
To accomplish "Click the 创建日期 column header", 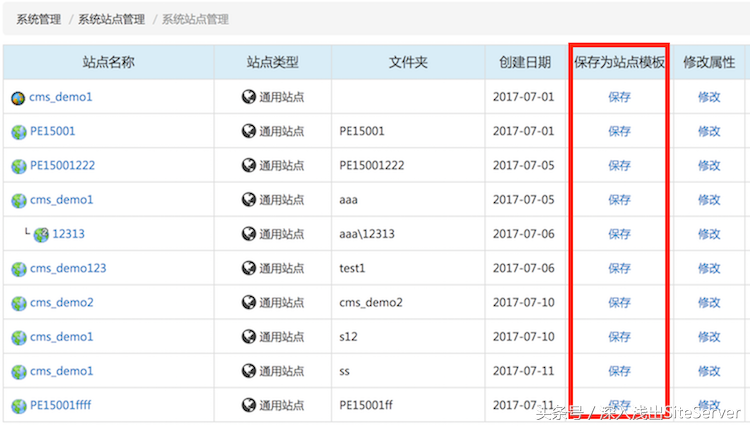I will tap(525, 62).
